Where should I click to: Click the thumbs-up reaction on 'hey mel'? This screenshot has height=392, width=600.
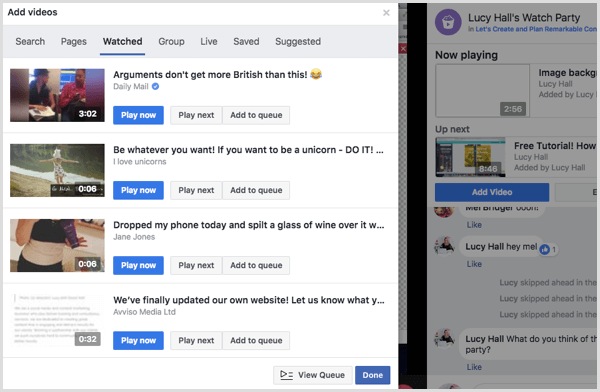pos(545,250)
